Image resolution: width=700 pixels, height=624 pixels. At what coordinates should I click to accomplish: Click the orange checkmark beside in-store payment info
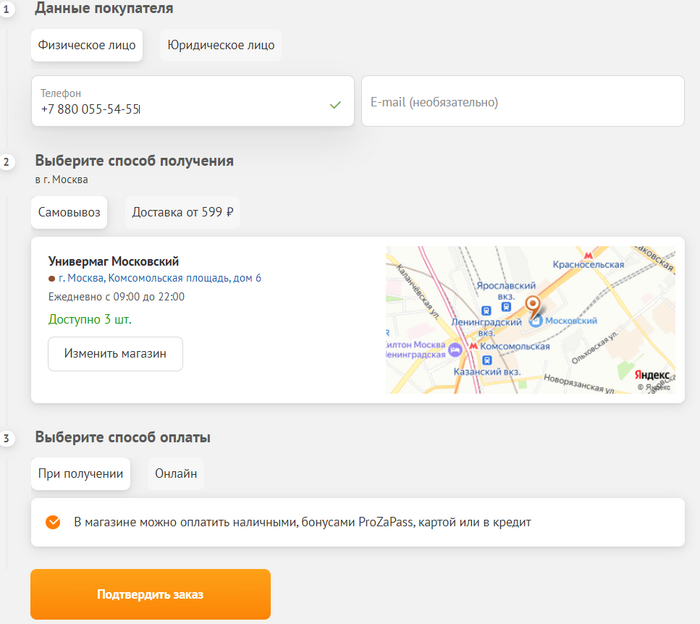tap(53, 522)
